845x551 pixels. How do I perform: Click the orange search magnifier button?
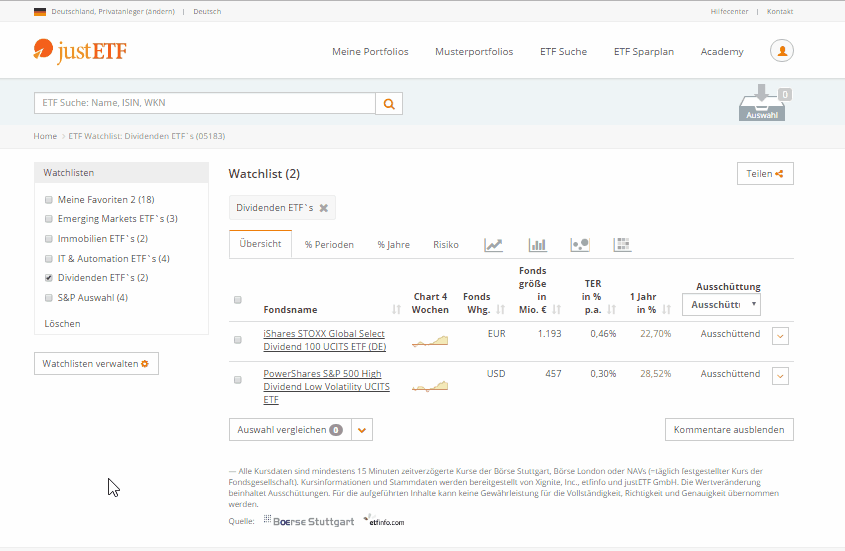[389, 103]
